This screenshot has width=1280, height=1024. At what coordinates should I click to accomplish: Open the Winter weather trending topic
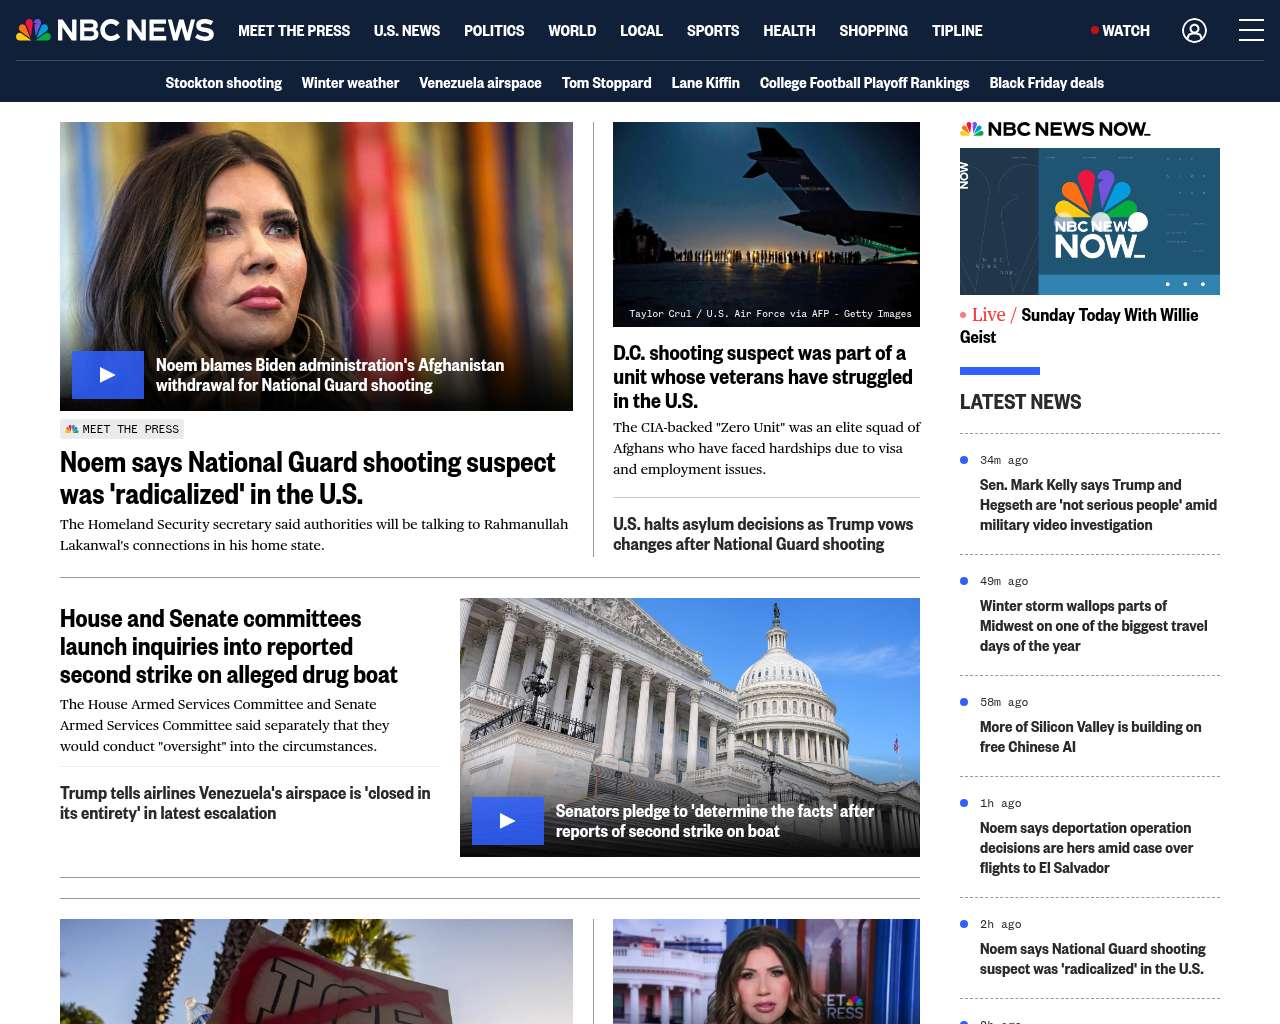350,83
